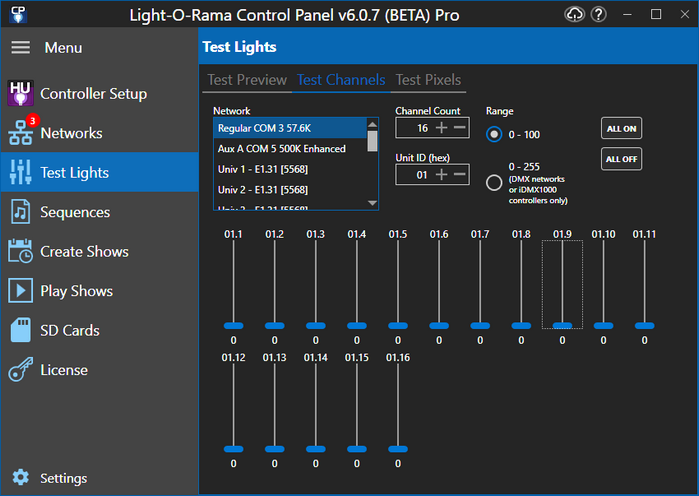699x496 pixels.
Task: Click channel 01.16 slider handle
Action: pyautogui.click(x=398, y=449)
